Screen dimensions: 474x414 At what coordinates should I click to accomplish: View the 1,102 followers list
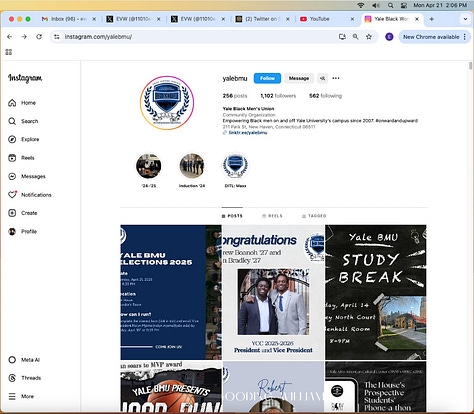click(278, 96)
